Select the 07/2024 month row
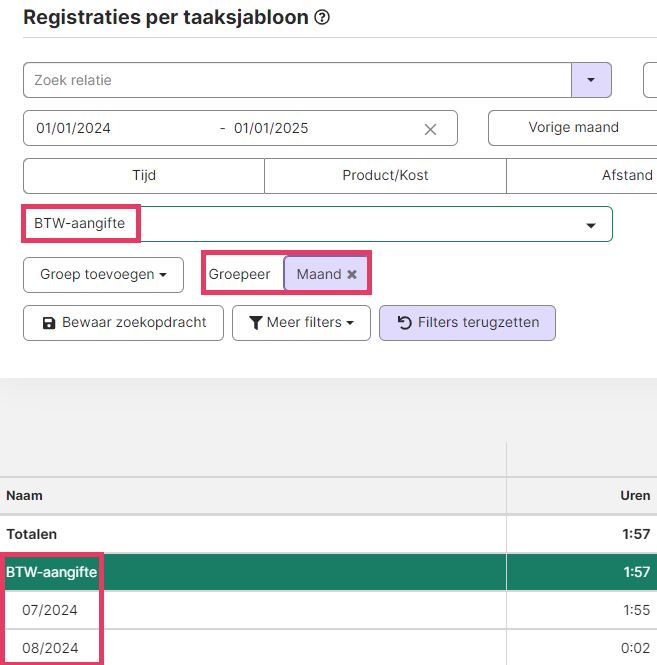 coord(328,610)
